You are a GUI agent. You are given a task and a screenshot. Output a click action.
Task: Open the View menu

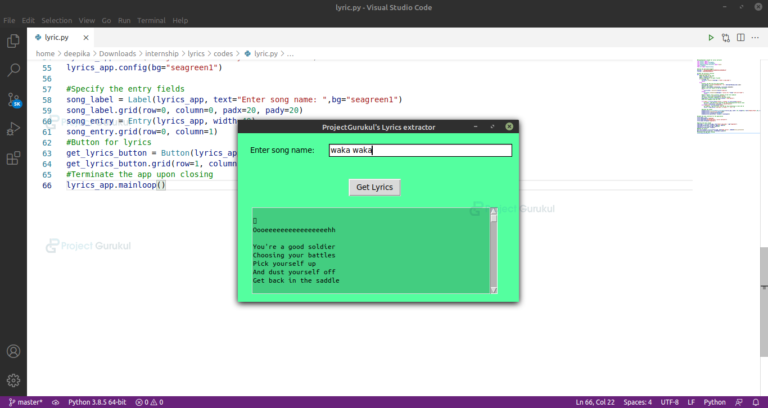click(x=87, y=21)
